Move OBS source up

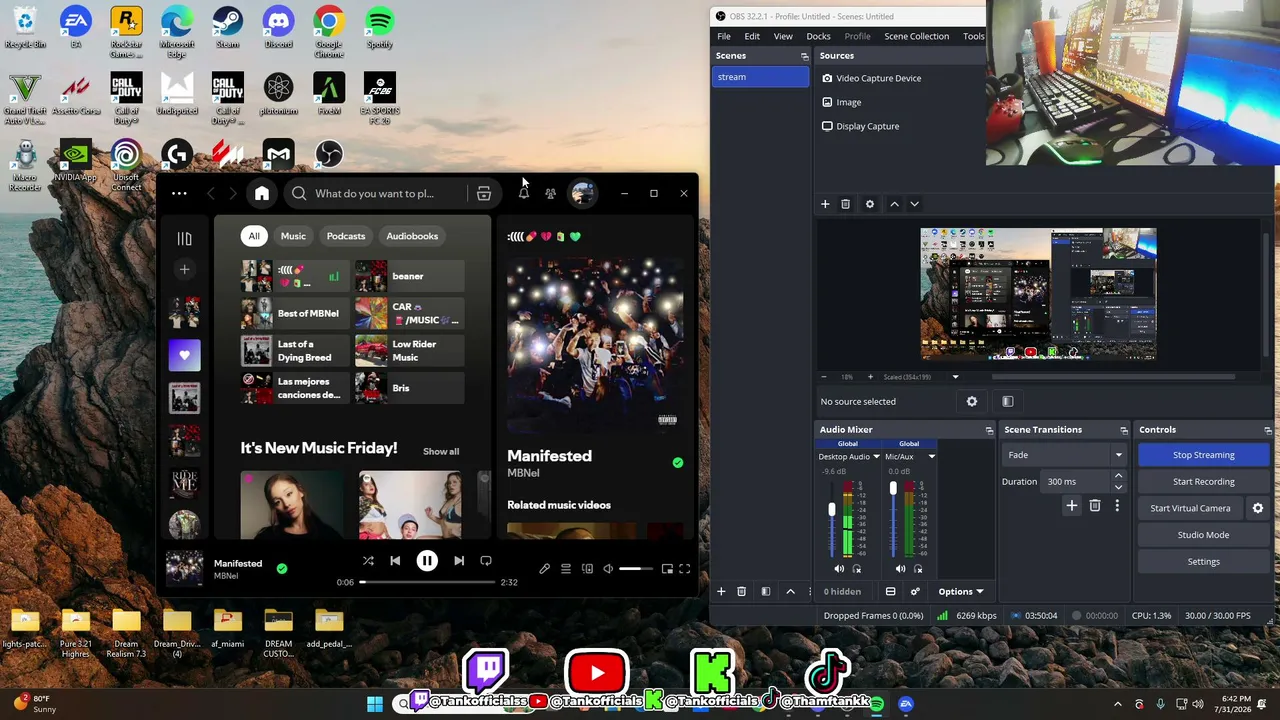(894, 204)
